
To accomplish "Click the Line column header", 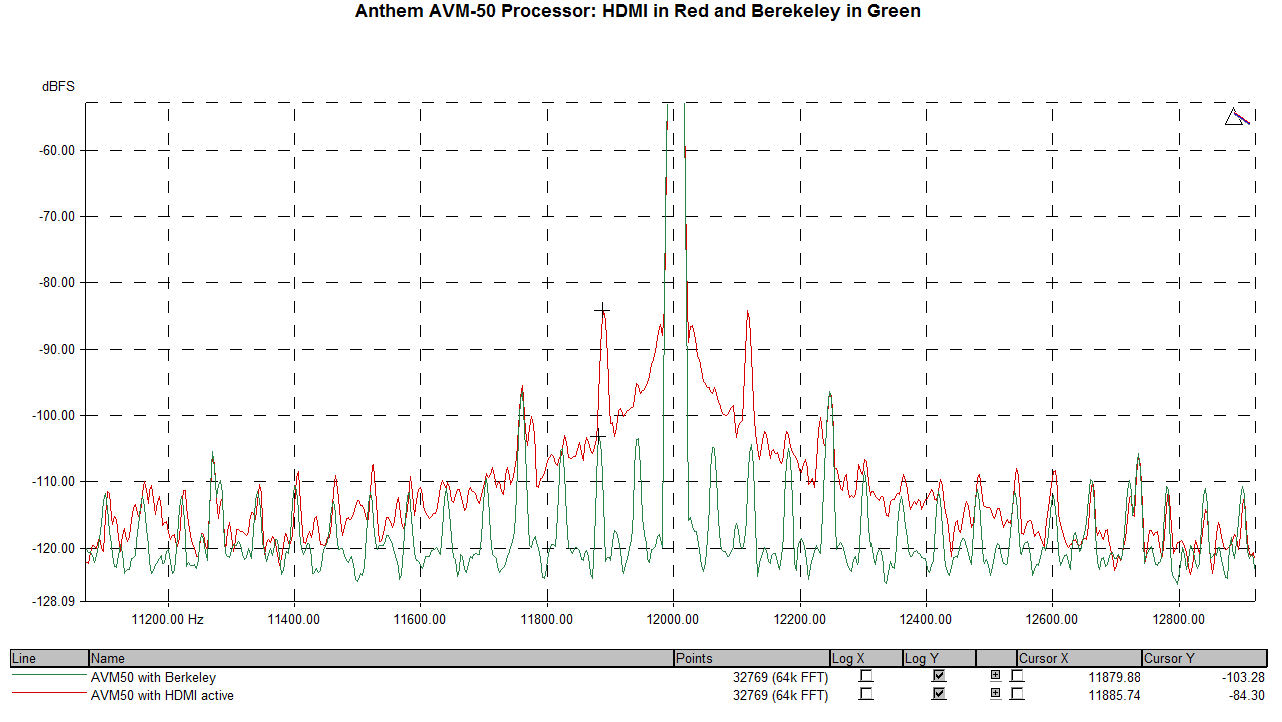I will [x=49, y=658].
